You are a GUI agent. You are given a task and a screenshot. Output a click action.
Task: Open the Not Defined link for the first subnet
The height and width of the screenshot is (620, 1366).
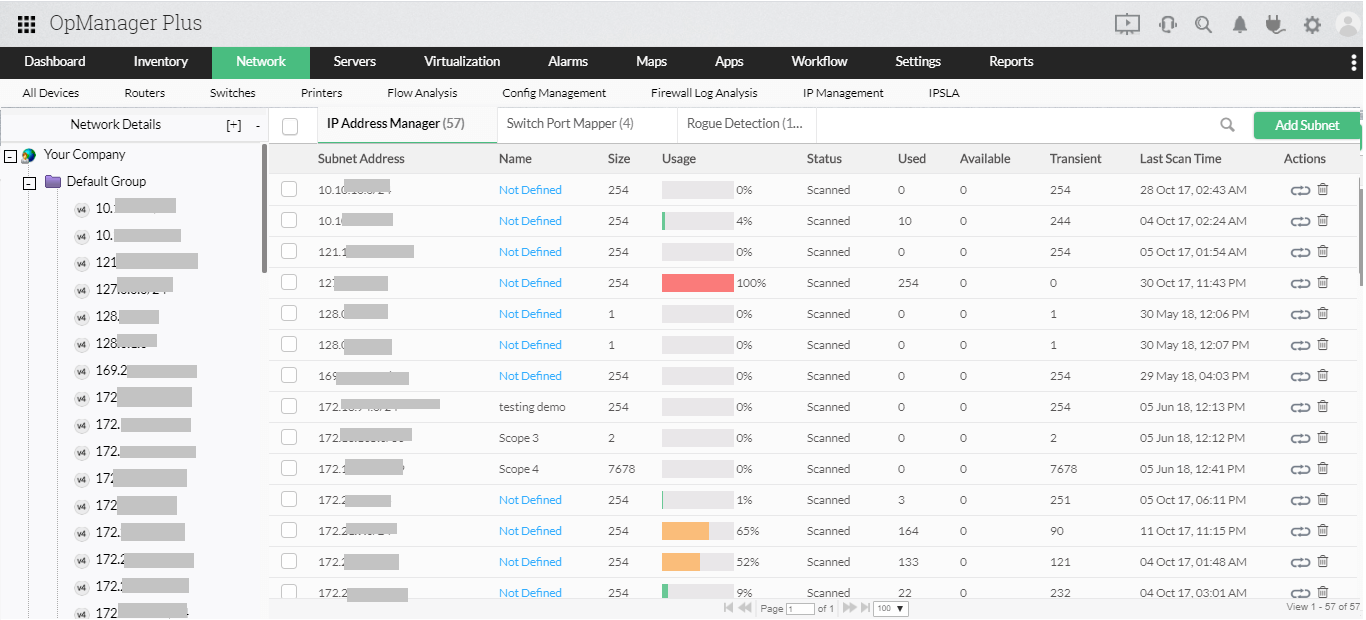pos(530,189)
